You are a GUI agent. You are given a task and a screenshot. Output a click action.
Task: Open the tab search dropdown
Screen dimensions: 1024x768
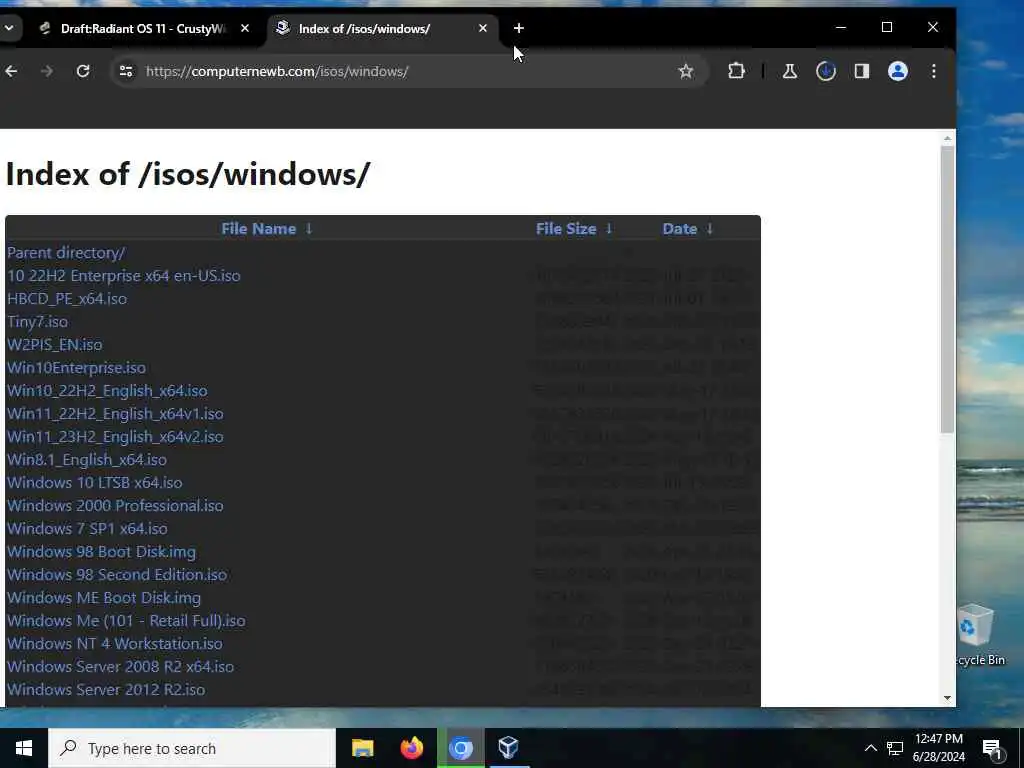pyautogui.click(x=9, y=28)
